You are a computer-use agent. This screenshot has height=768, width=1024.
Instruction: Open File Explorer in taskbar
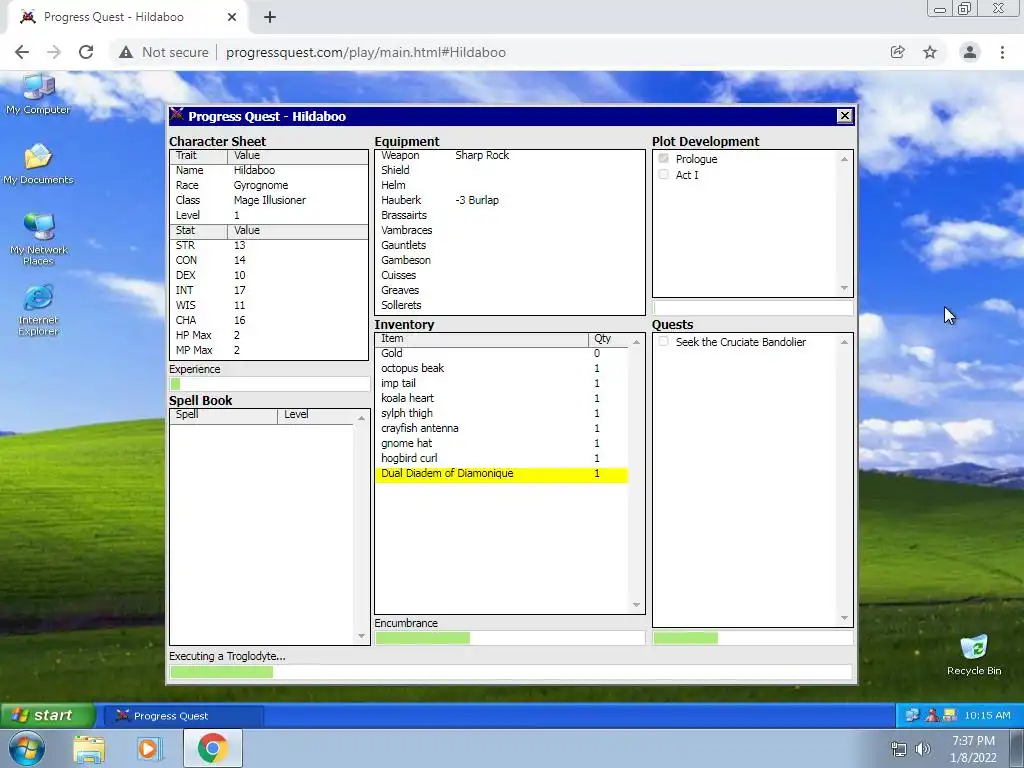coord(89,748)
